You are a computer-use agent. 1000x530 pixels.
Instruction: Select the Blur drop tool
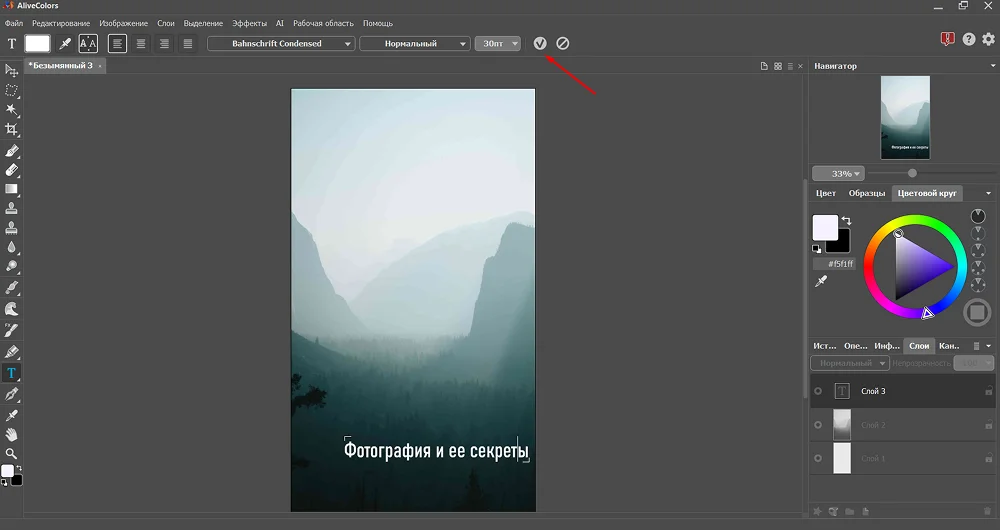click(11, 247)
